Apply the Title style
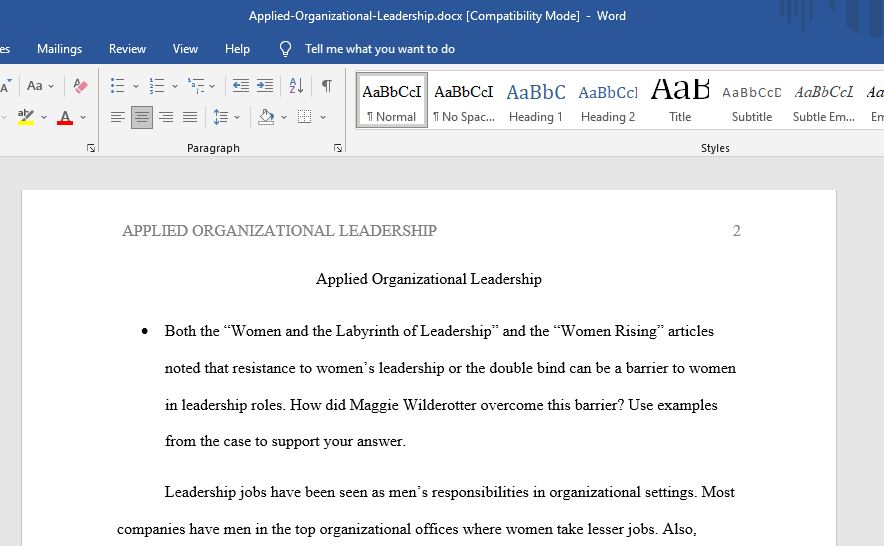 click(680, 100)
